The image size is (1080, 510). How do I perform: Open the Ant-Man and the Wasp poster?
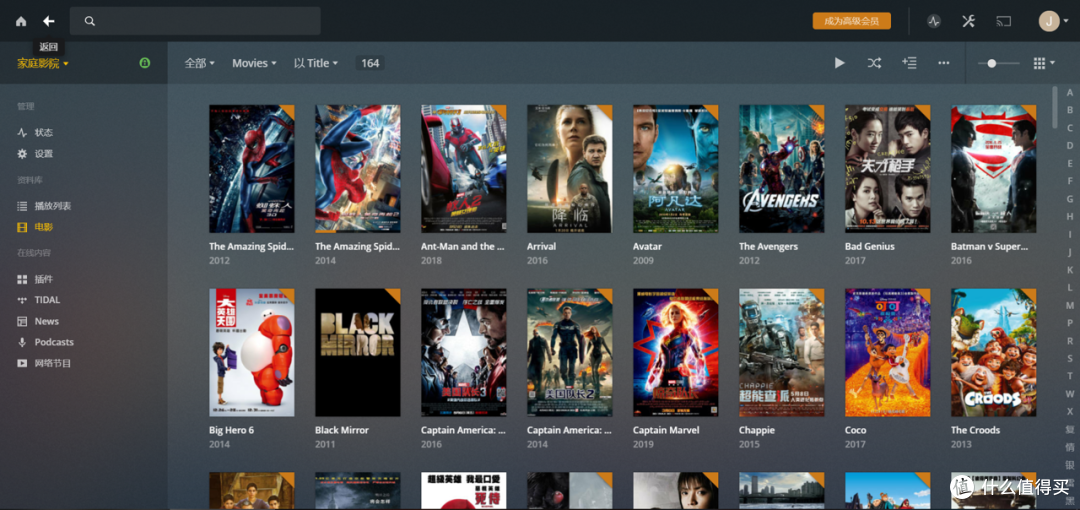tap(464, 169)
